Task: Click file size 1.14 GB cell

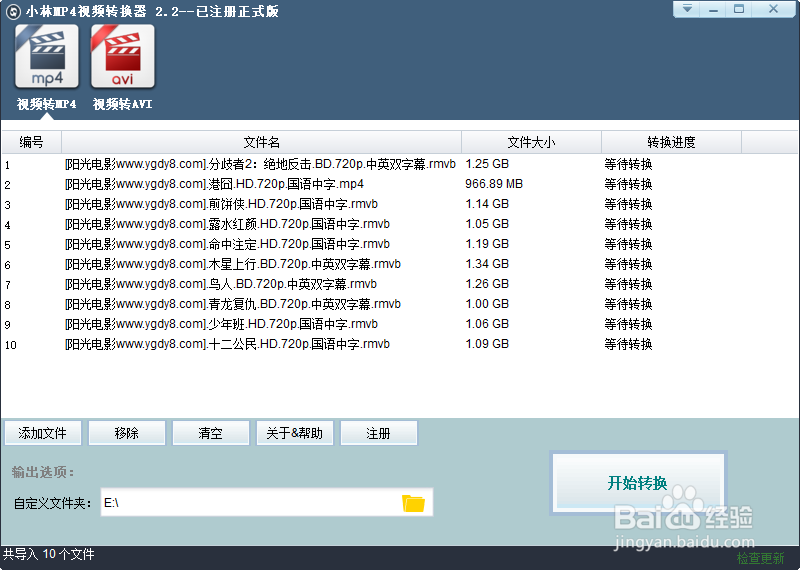Action: click(487, 204)
